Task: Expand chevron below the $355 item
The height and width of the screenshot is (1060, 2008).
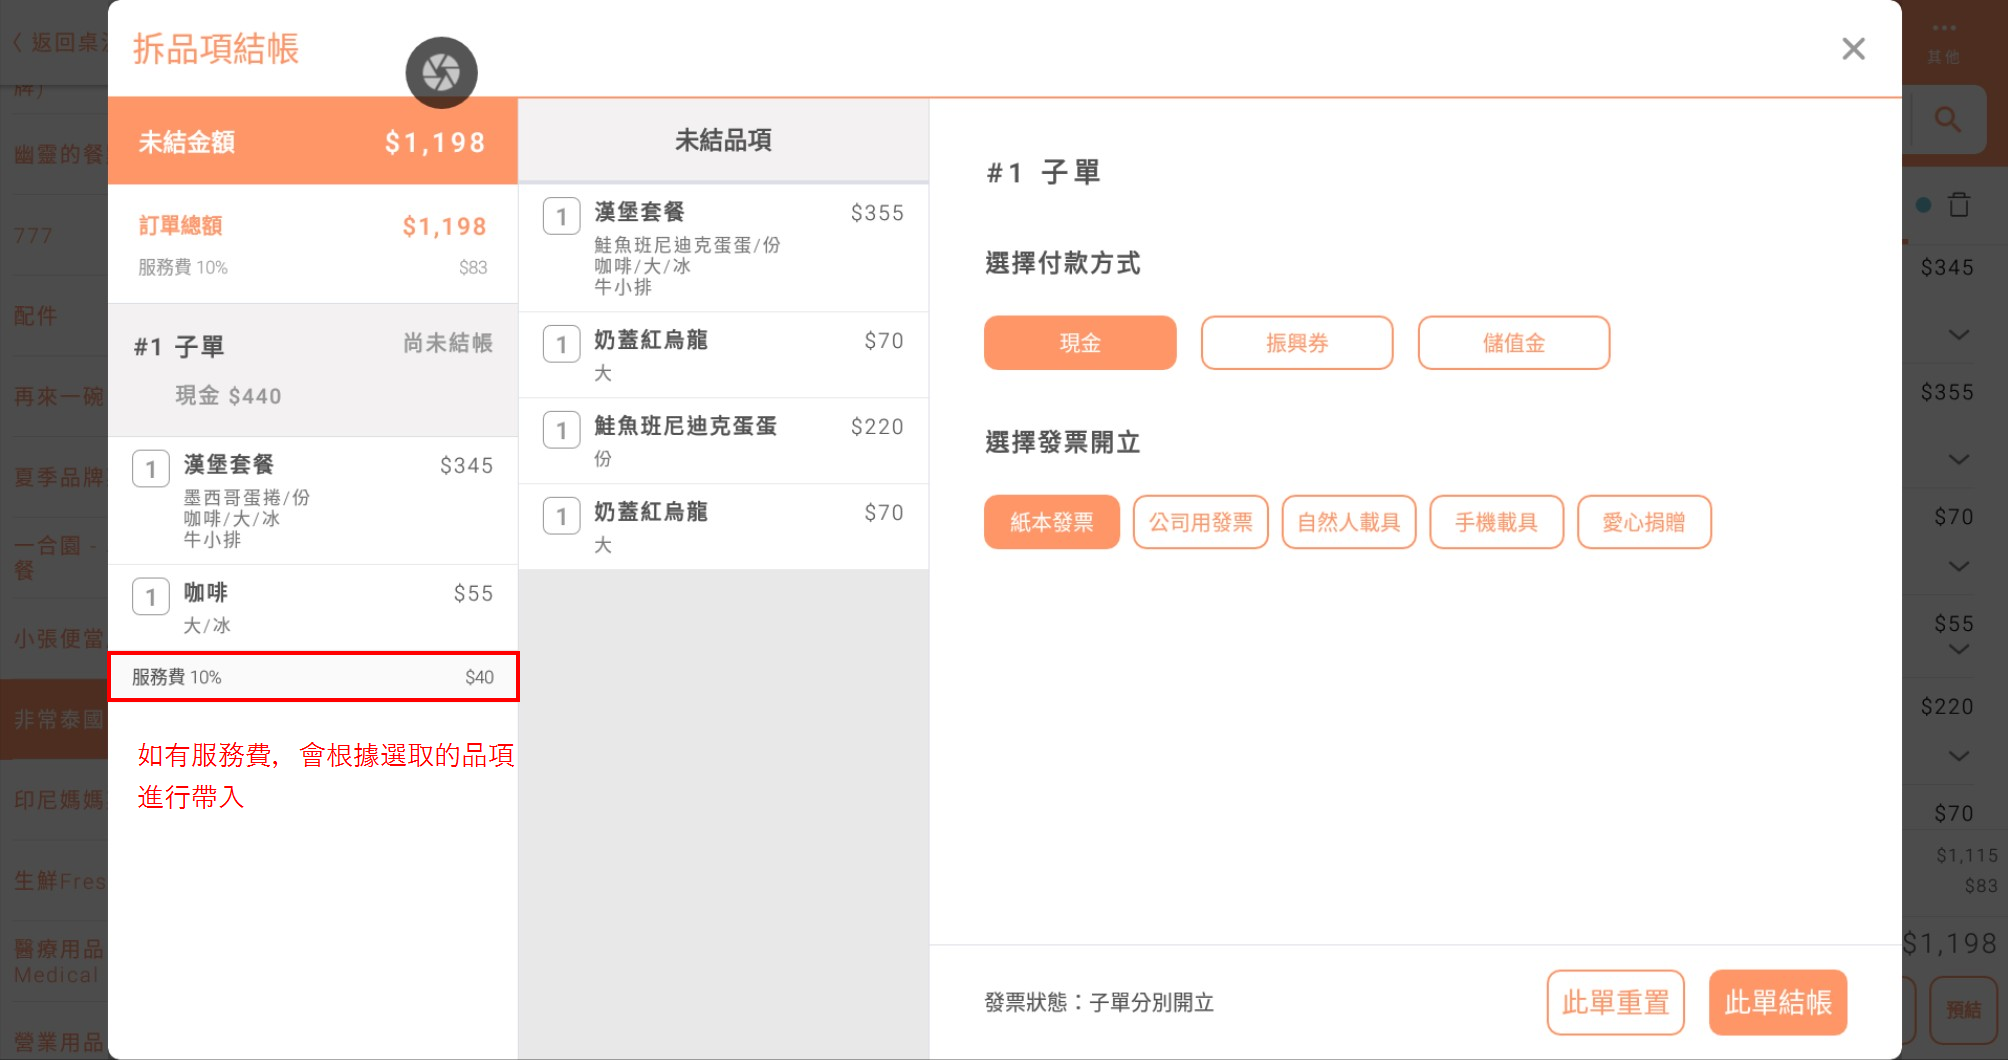Action: tap(1959, 459)
